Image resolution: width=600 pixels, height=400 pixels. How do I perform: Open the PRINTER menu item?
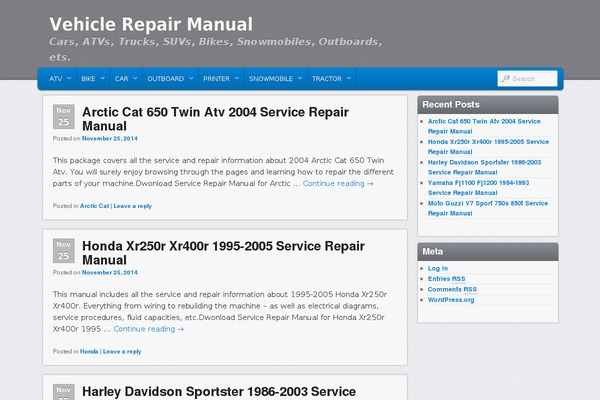click(217, 78)
